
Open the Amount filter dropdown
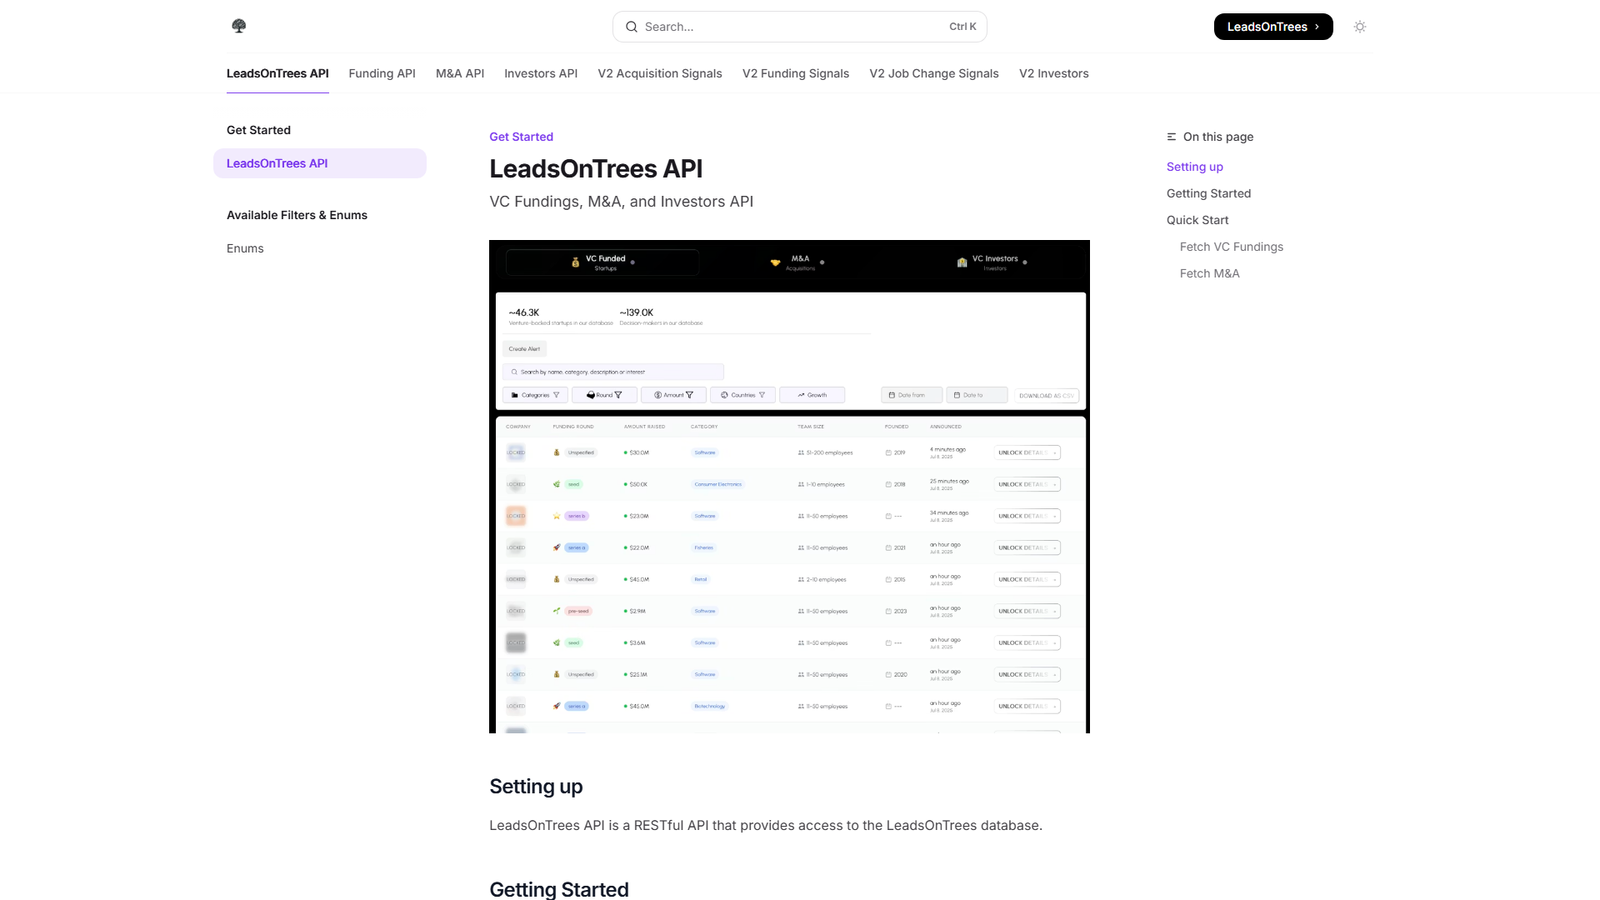point(673,394)
